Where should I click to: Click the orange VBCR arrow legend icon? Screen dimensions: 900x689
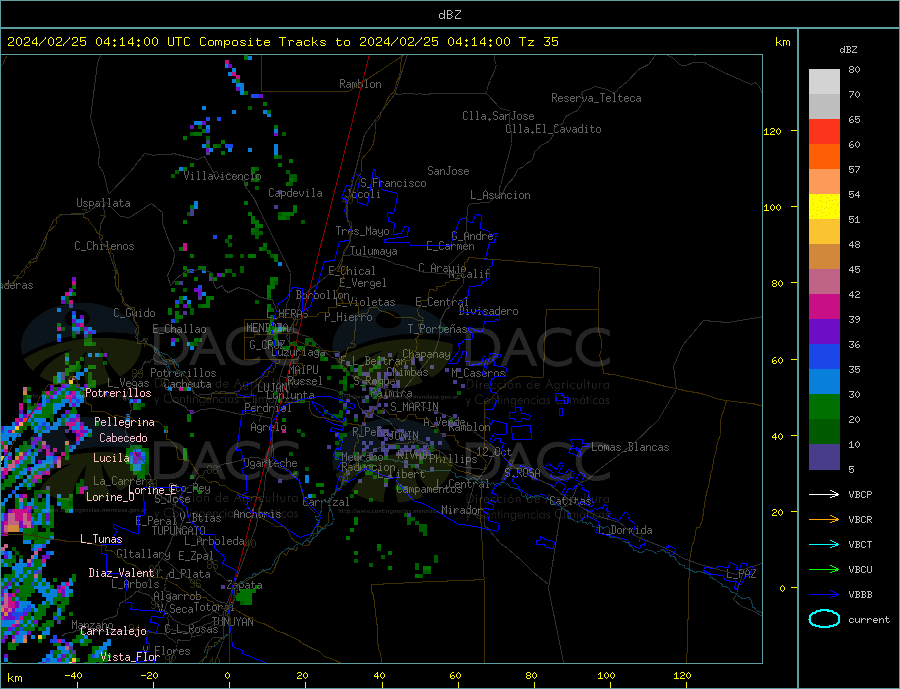point(824,520)
